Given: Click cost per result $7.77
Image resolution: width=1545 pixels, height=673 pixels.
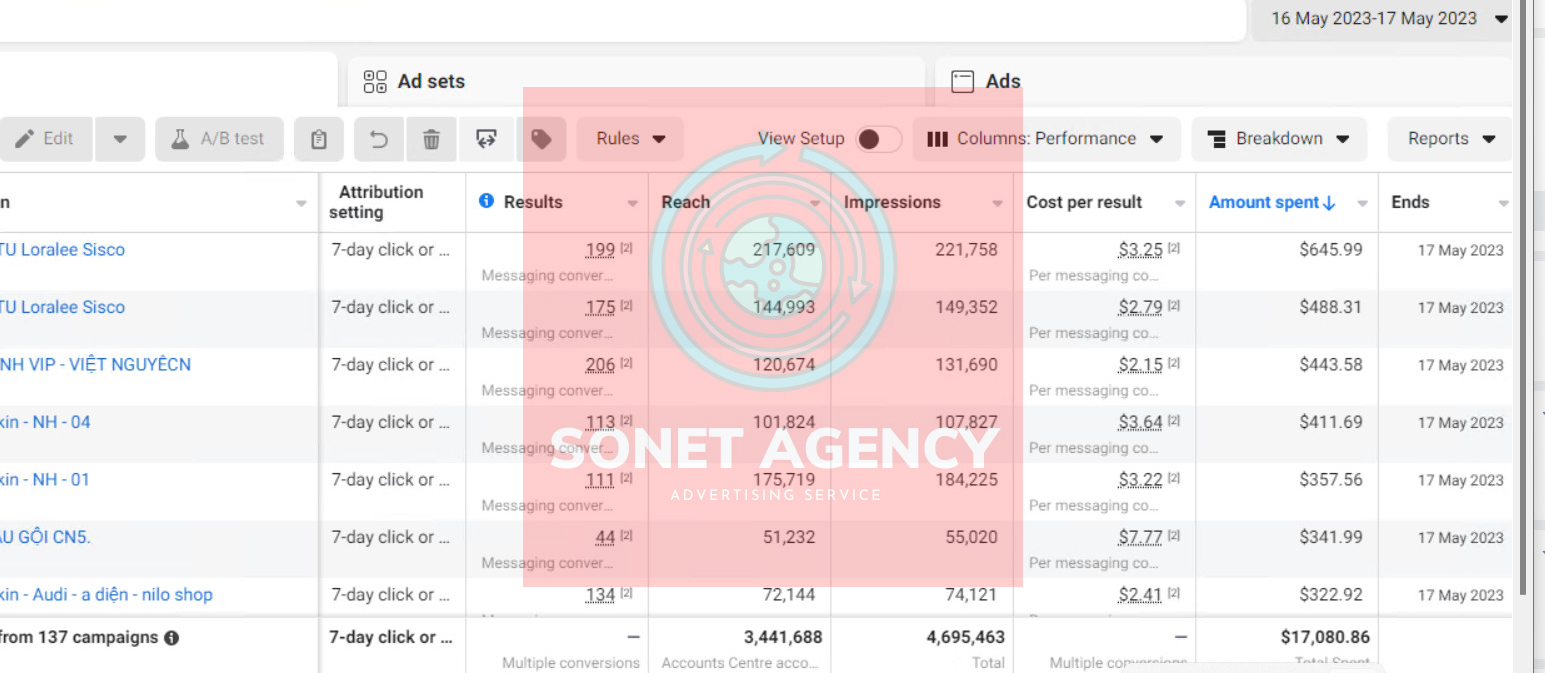Looking at the screenshot, I should (1141, 537).
